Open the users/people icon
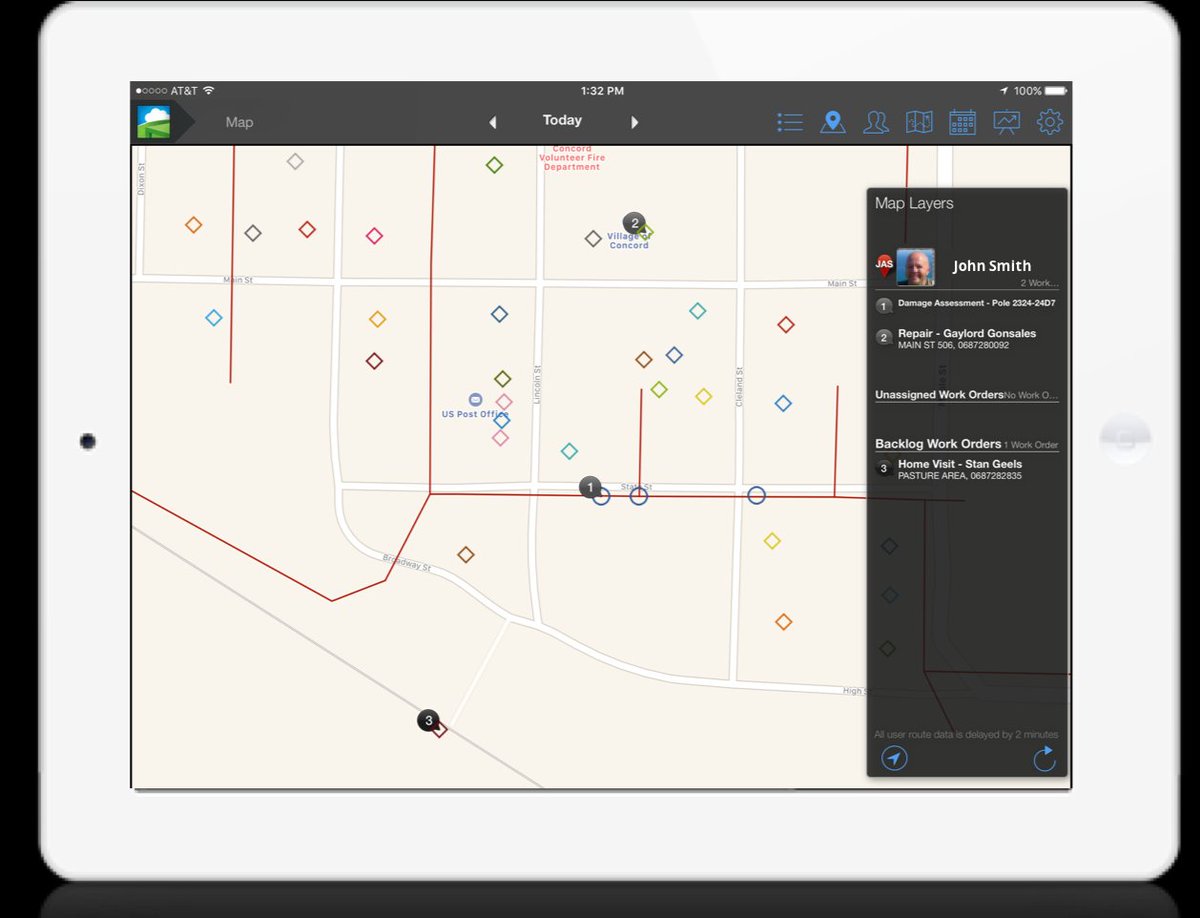Image resolution: width=1200 pixels, height=918 pixels. point(876,122)
